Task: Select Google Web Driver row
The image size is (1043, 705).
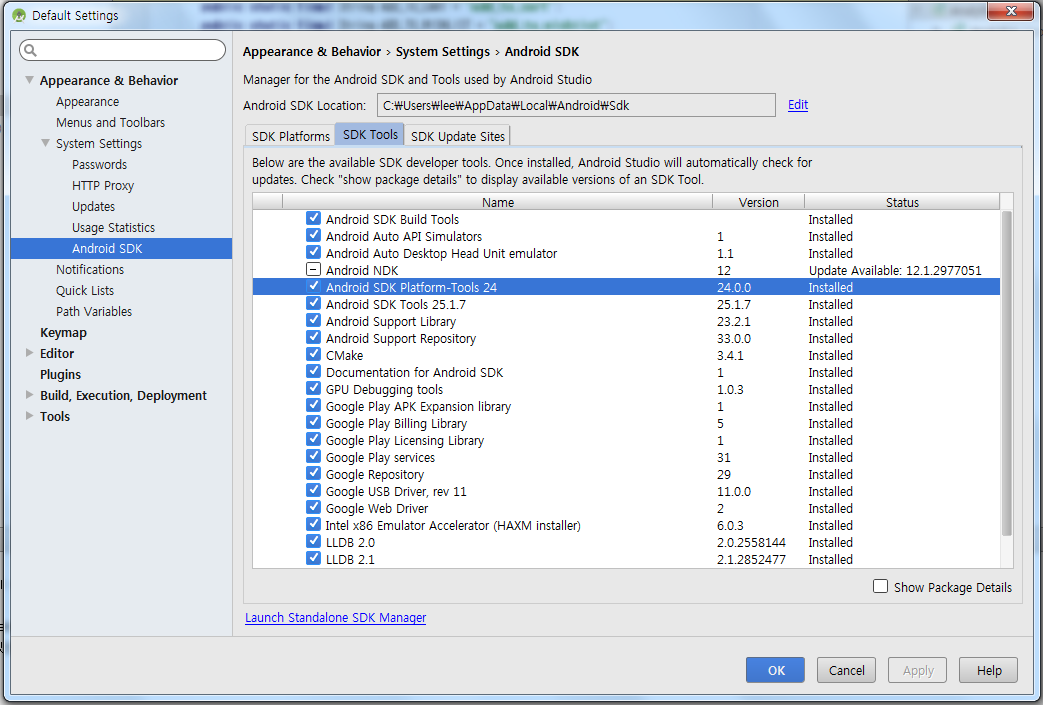Action: [626, 508]
